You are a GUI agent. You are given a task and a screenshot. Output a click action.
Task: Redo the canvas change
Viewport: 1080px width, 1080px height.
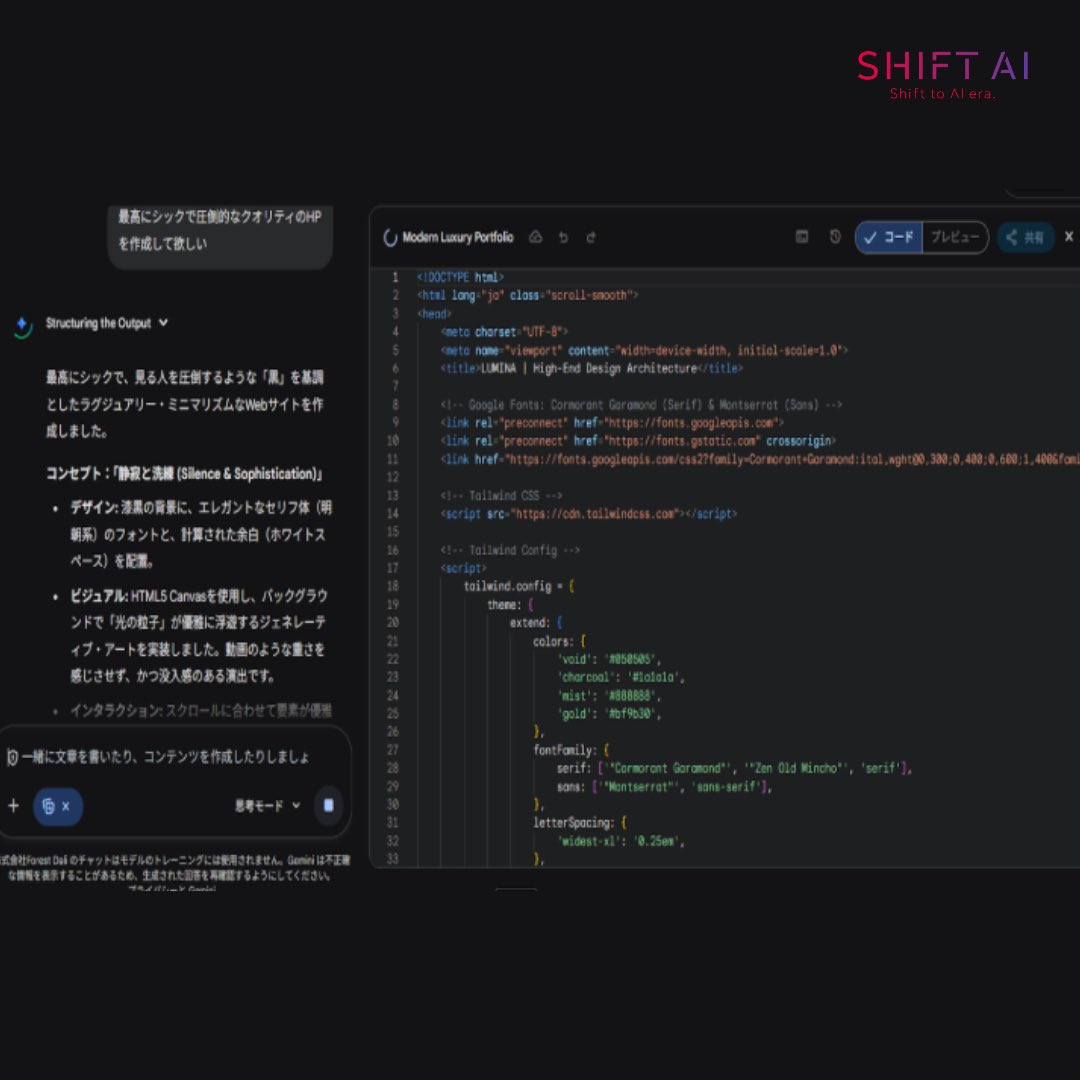coord(591,237)
